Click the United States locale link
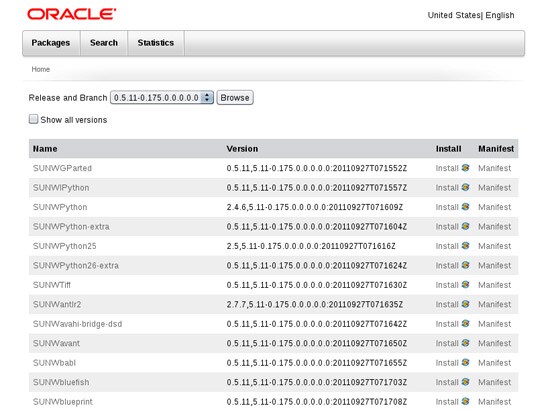Screen dimensions: 552x412 point(453,15)
